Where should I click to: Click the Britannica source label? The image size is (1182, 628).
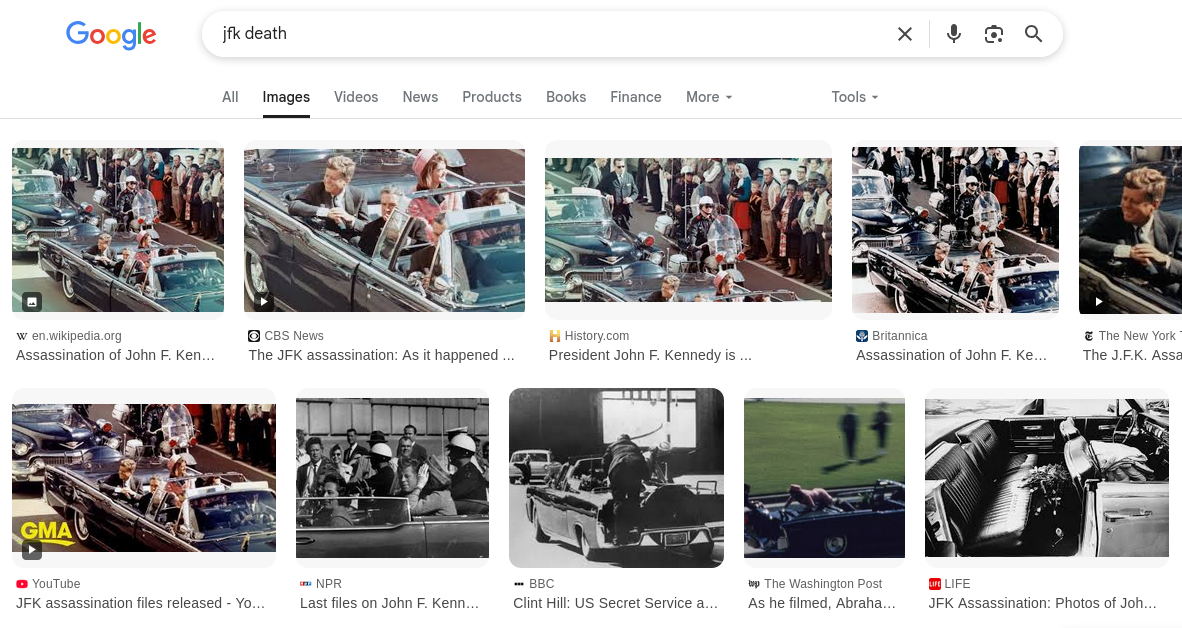point(899,336)
